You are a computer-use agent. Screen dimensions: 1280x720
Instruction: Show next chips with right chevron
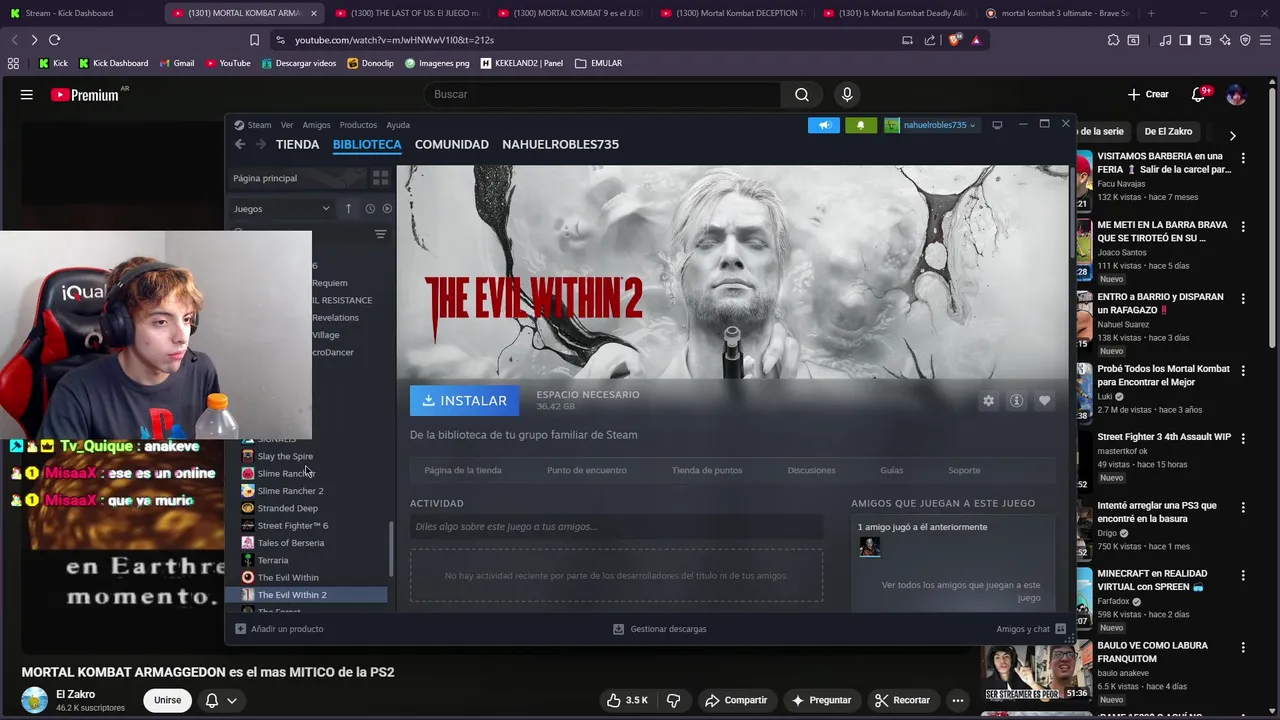pyautogui.click(x=1232, y=136)
